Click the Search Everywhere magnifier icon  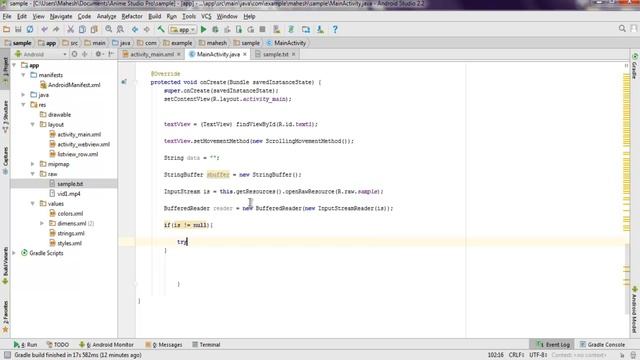click(x=622, y=29)
